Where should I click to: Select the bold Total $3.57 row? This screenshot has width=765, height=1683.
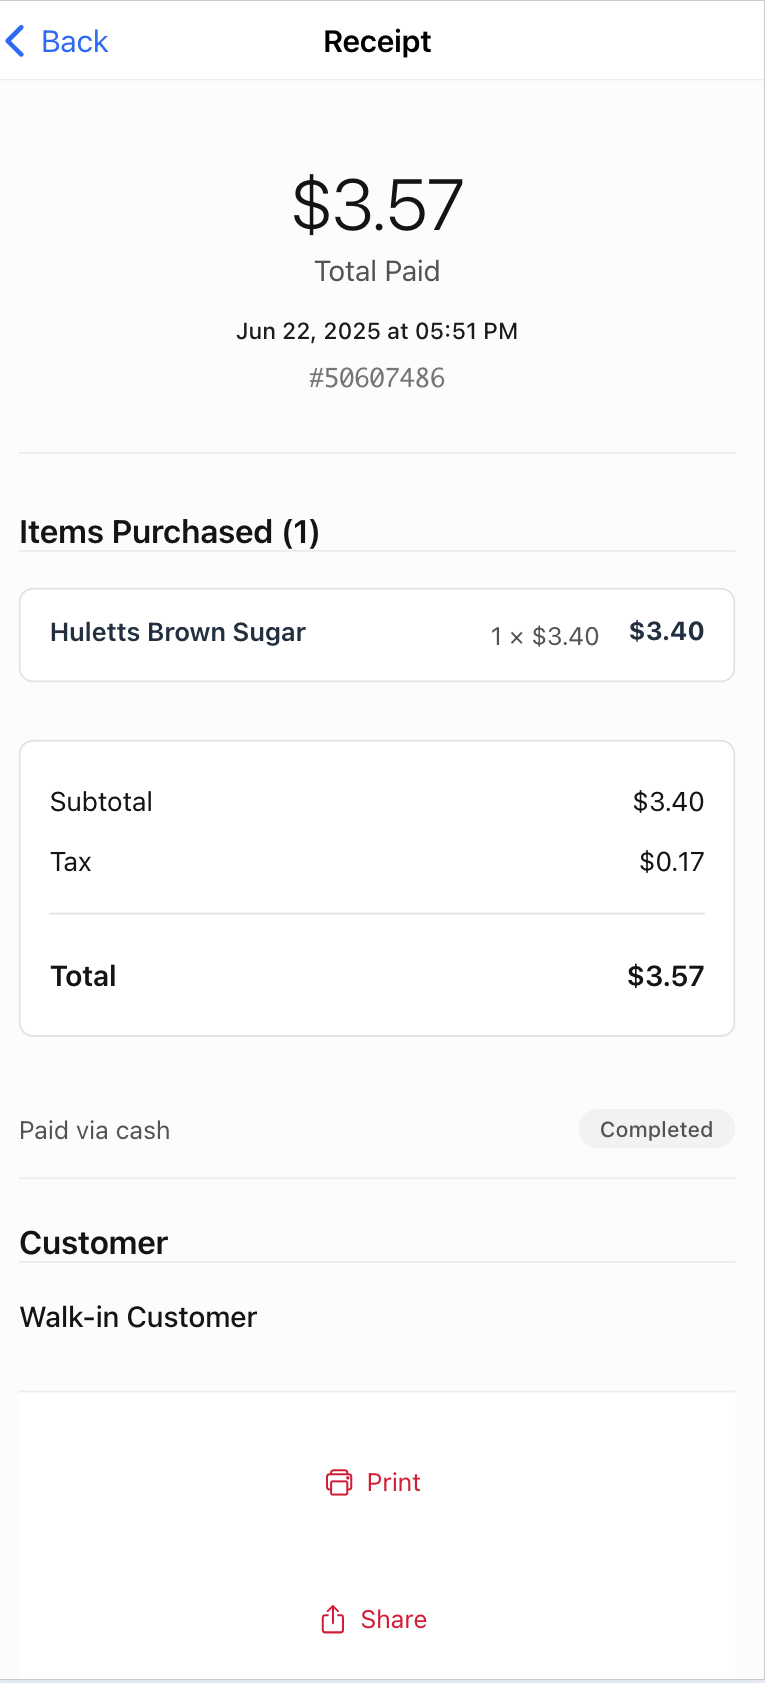[x=377, y=976]
